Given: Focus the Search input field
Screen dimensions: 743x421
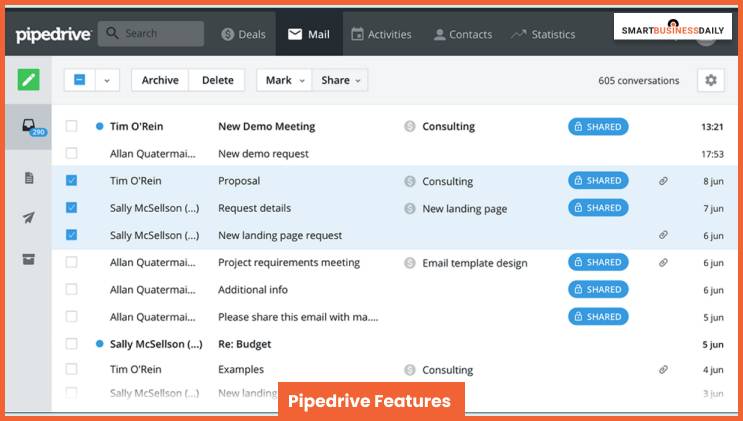Looking at the screenshot, I should click(151, 33).
